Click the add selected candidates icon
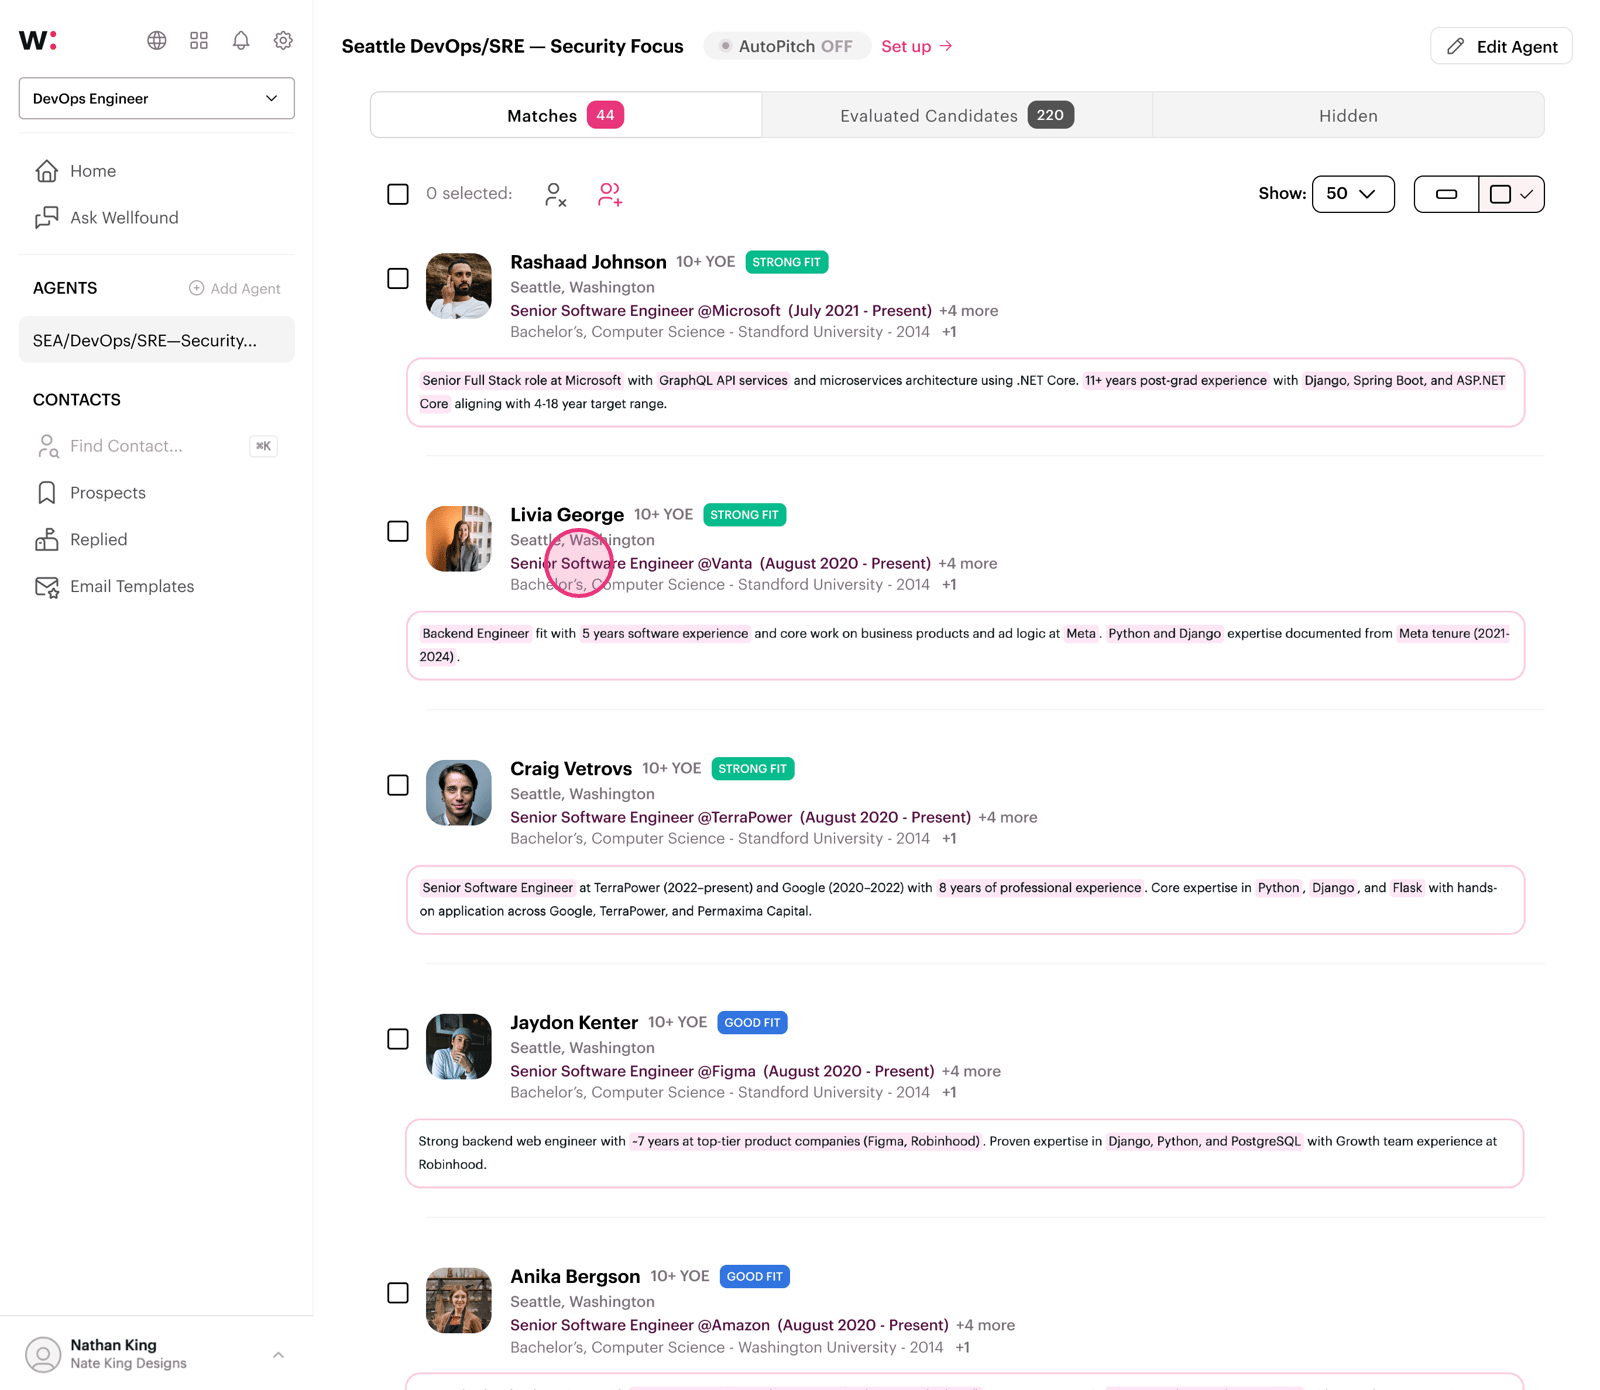The height and width of the screenshot is (1390, 1600). pos(610,194)
